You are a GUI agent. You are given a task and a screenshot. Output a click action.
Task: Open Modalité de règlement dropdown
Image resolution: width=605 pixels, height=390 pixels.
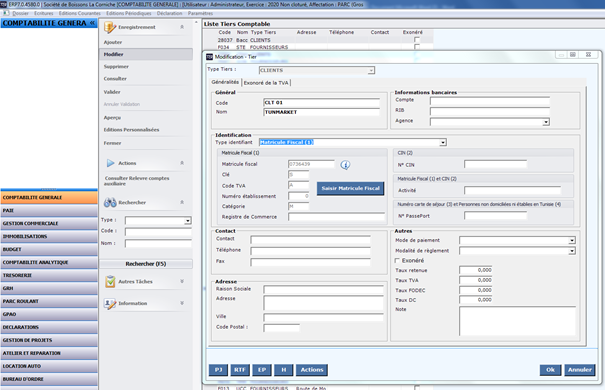pos(572,251)
